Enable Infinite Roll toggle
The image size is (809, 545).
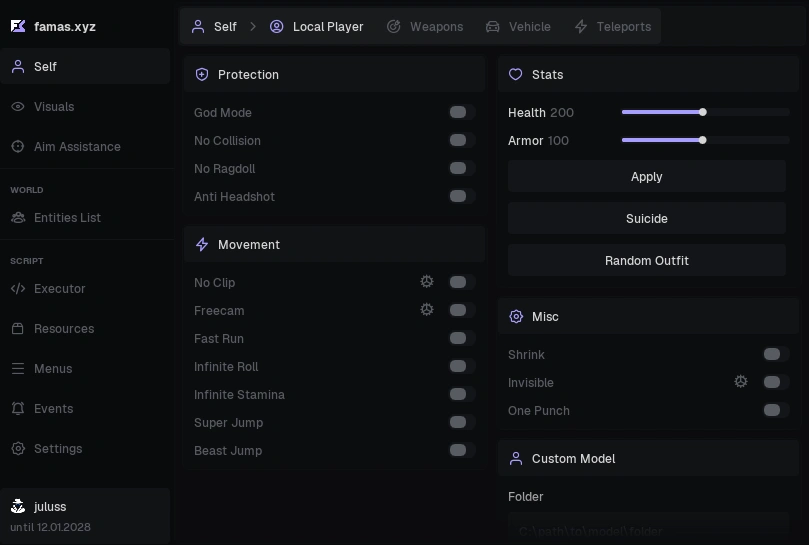(462, 366)
